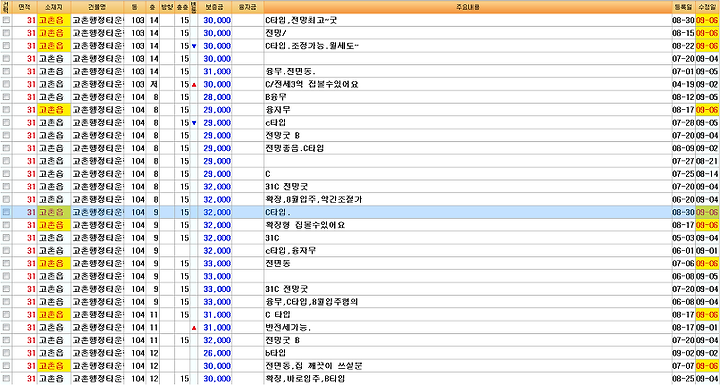Click the 08-12 registration date

(x=684, y=97)
